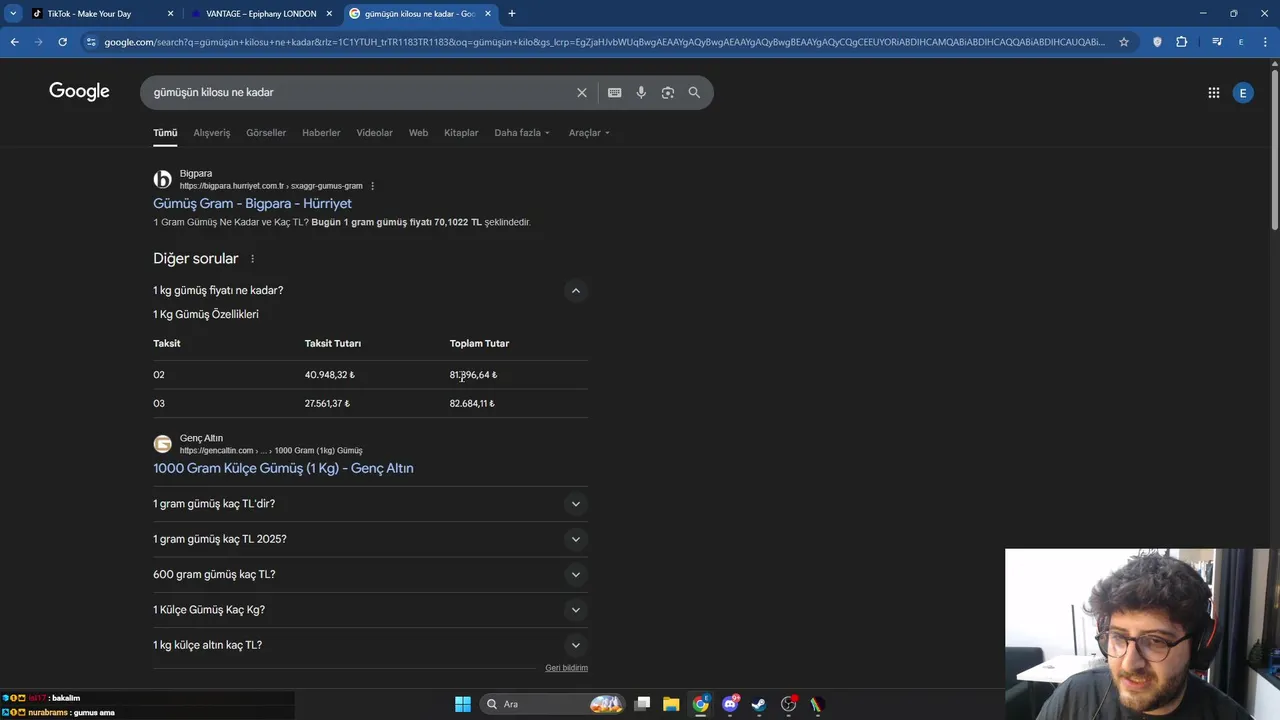Screen dimensions: 1280x720
Task: Open the Araçlar dropdown
Action: point(589,133)
